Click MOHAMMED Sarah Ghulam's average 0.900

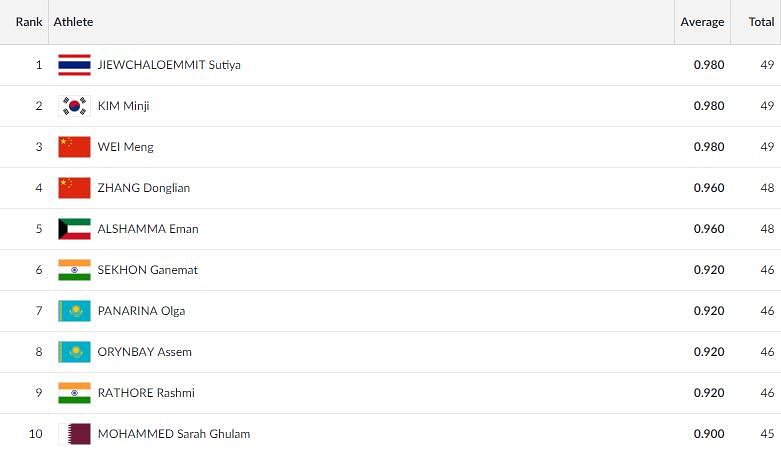709,434
